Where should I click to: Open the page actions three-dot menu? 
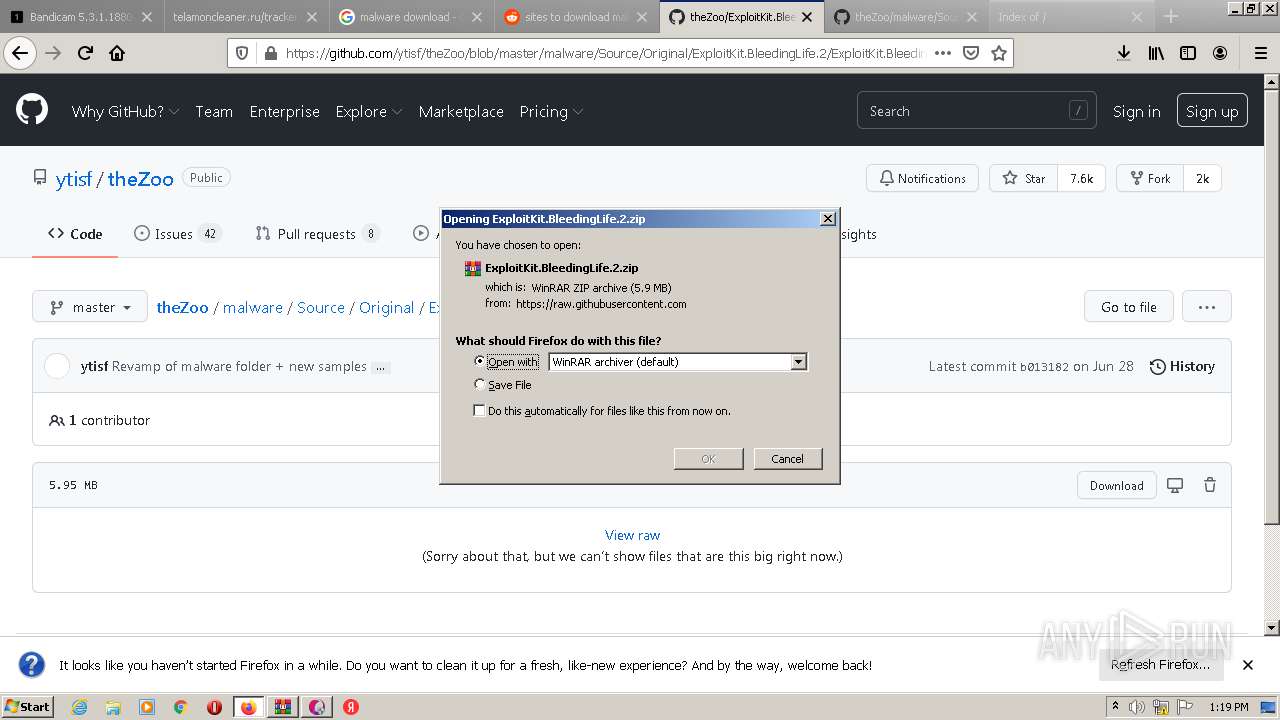pyautogui.click(x=942, y=53)
